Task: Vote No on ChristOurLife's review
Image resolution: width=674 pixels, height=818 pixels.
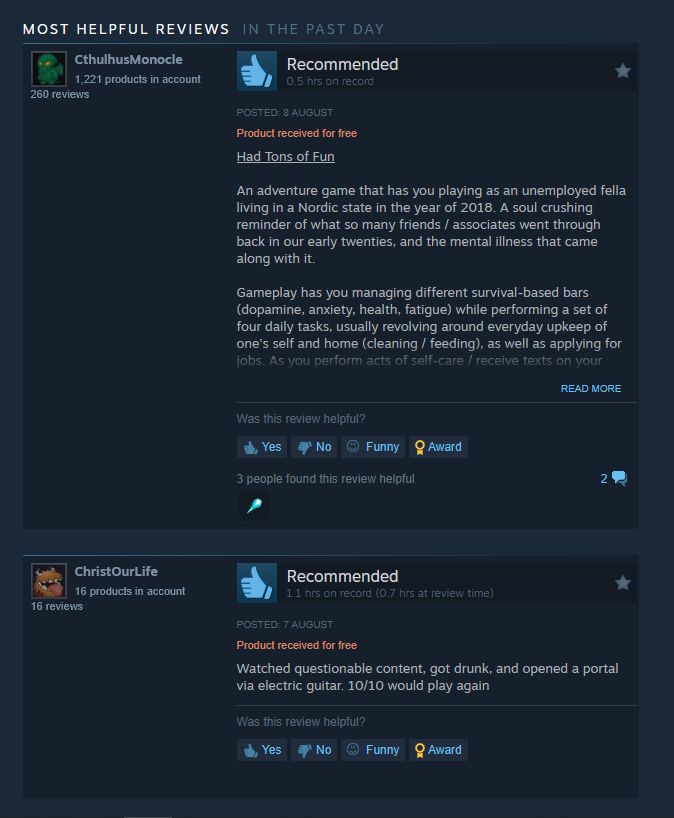Action: pyautogui.click(x=315, y=750)
